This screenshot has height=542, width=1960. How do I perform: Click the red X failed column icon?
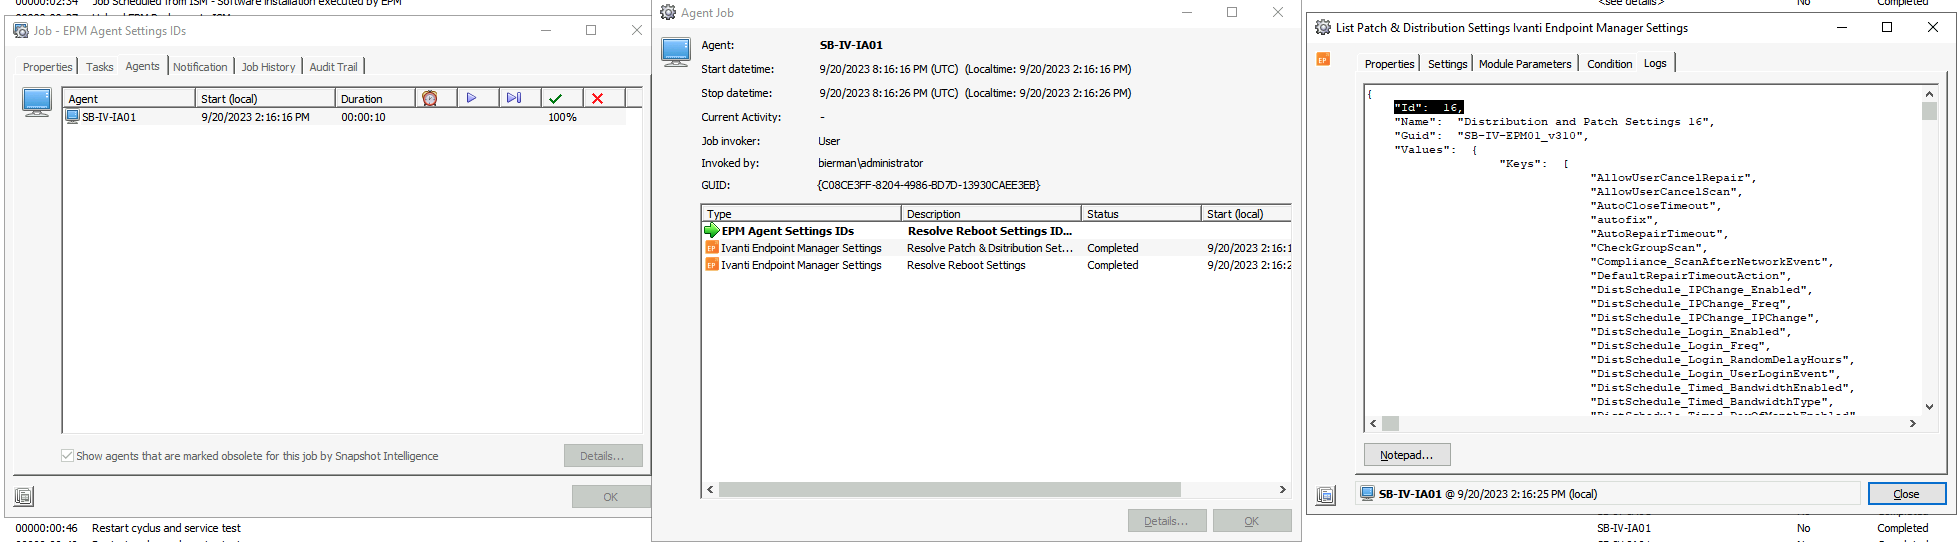[597, 98]
